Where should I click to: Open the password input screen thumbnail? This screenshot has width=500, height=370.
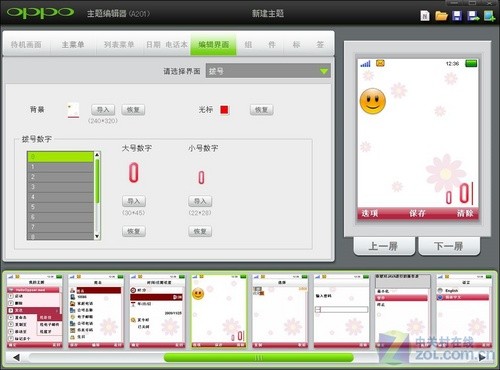[341, 311]
